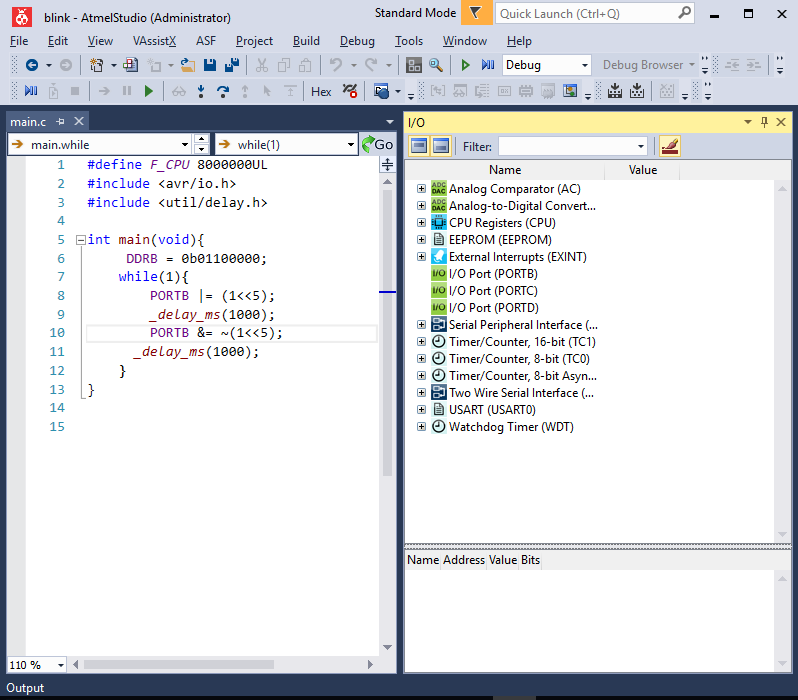This screenshot has height=700, width=798.
Task: Open the Tools menu
Action: tap(409, 41)
